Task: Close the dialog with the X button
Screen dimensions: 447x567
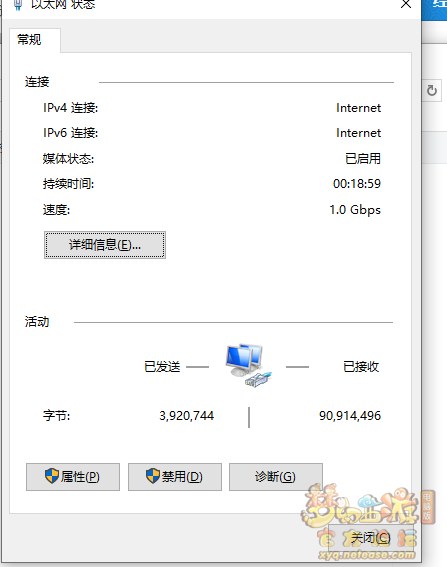Action: coord(406,4)
